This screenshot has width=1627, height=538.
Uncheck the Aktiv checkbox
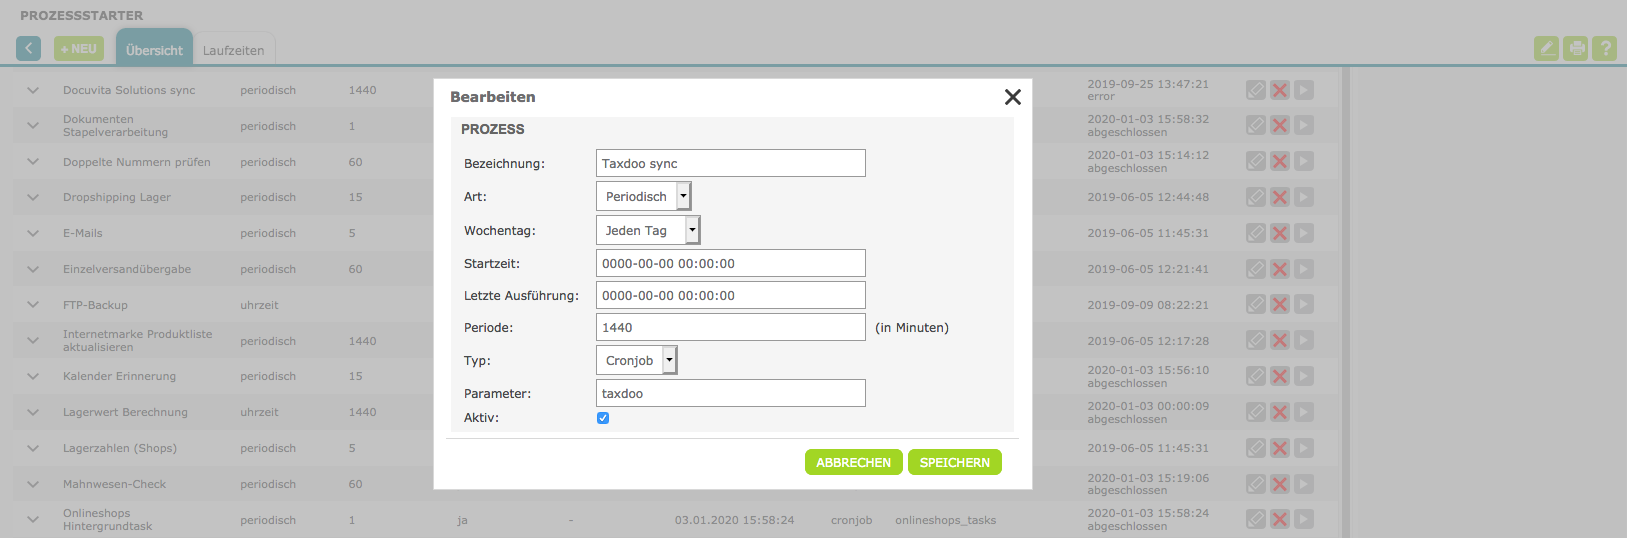603,418
